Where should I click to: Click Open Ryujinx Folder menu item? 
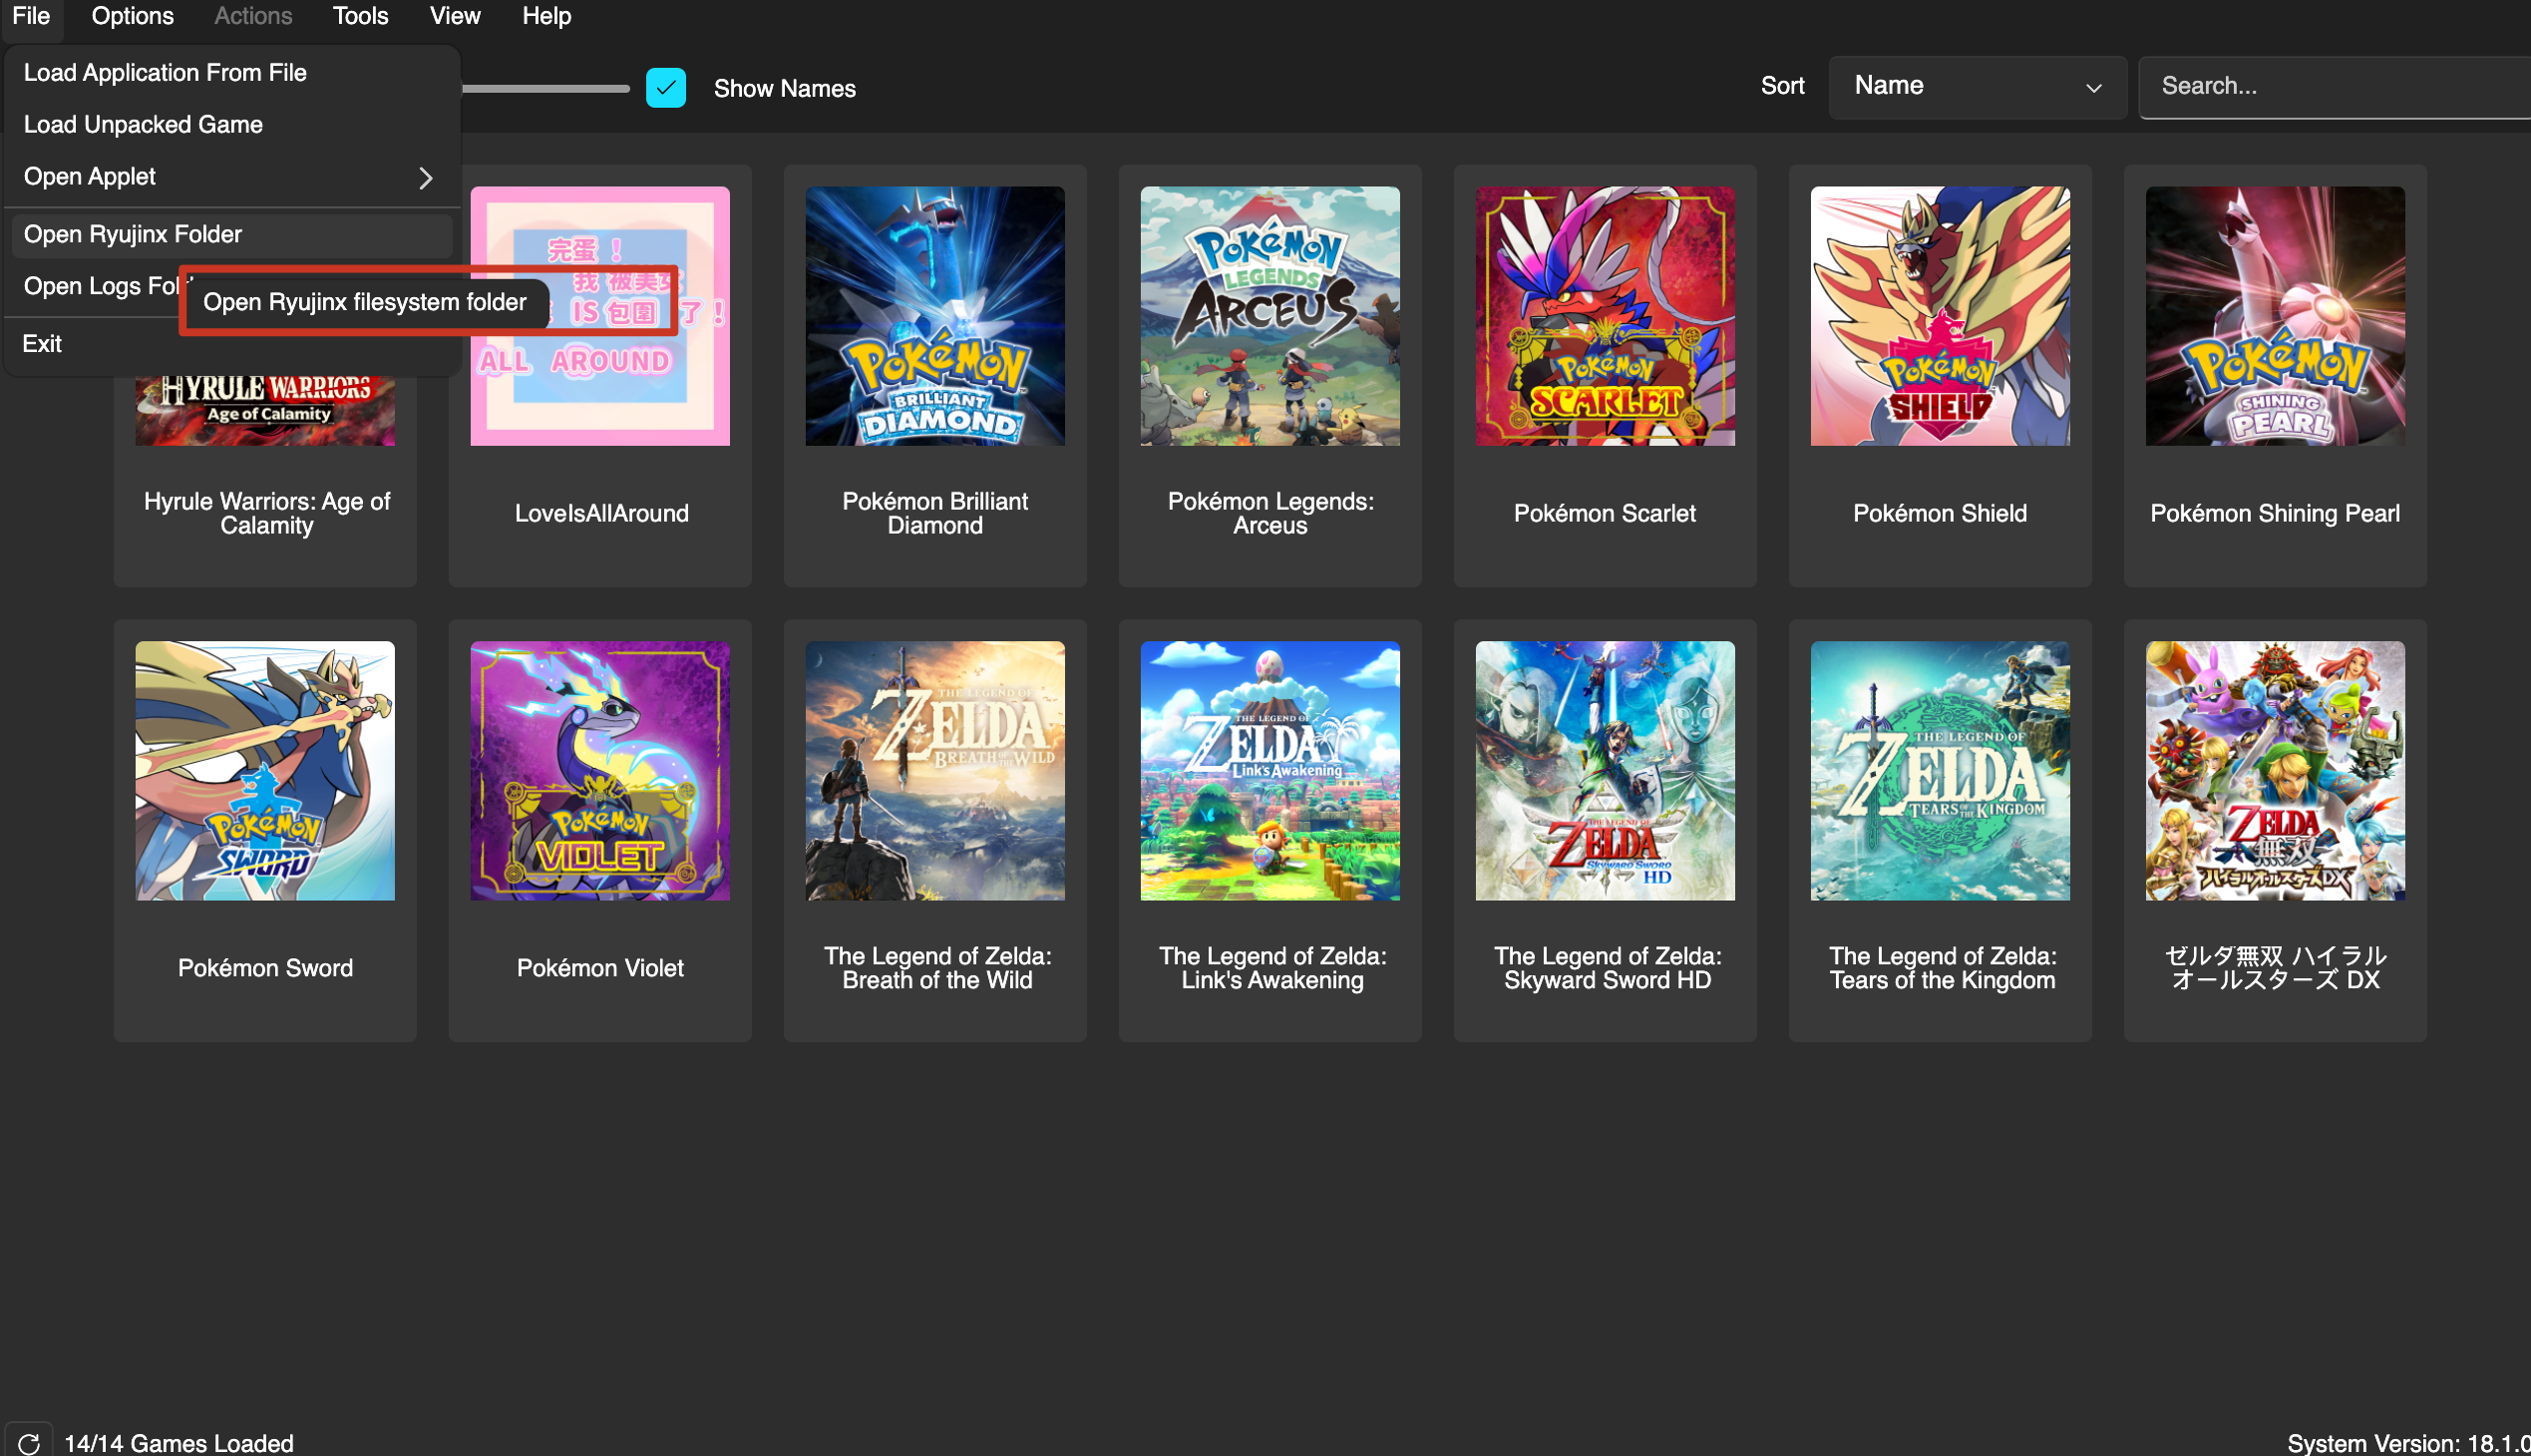pyautogui.click(x=133, y=235)
